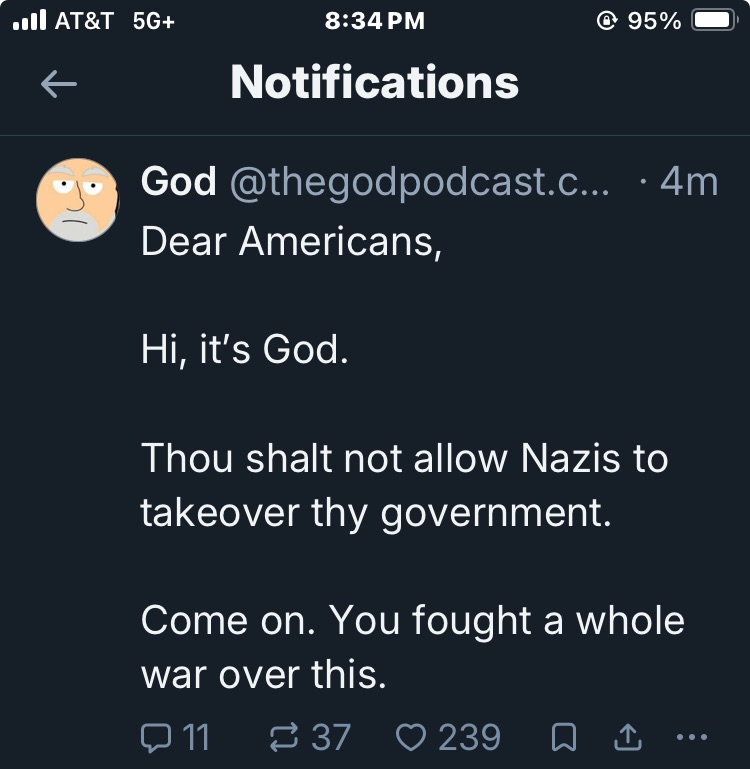Share the tweet using the upload arrow icon
Image resolution: width=750 pixels, height=769 pixels.
[x=627, y=738]
